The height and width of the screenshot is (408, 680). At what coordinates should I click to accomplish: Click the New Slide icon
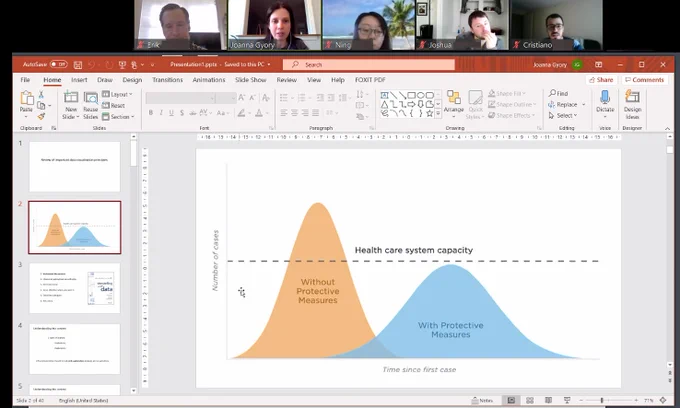pyautogui.click(x=71, y=98)
